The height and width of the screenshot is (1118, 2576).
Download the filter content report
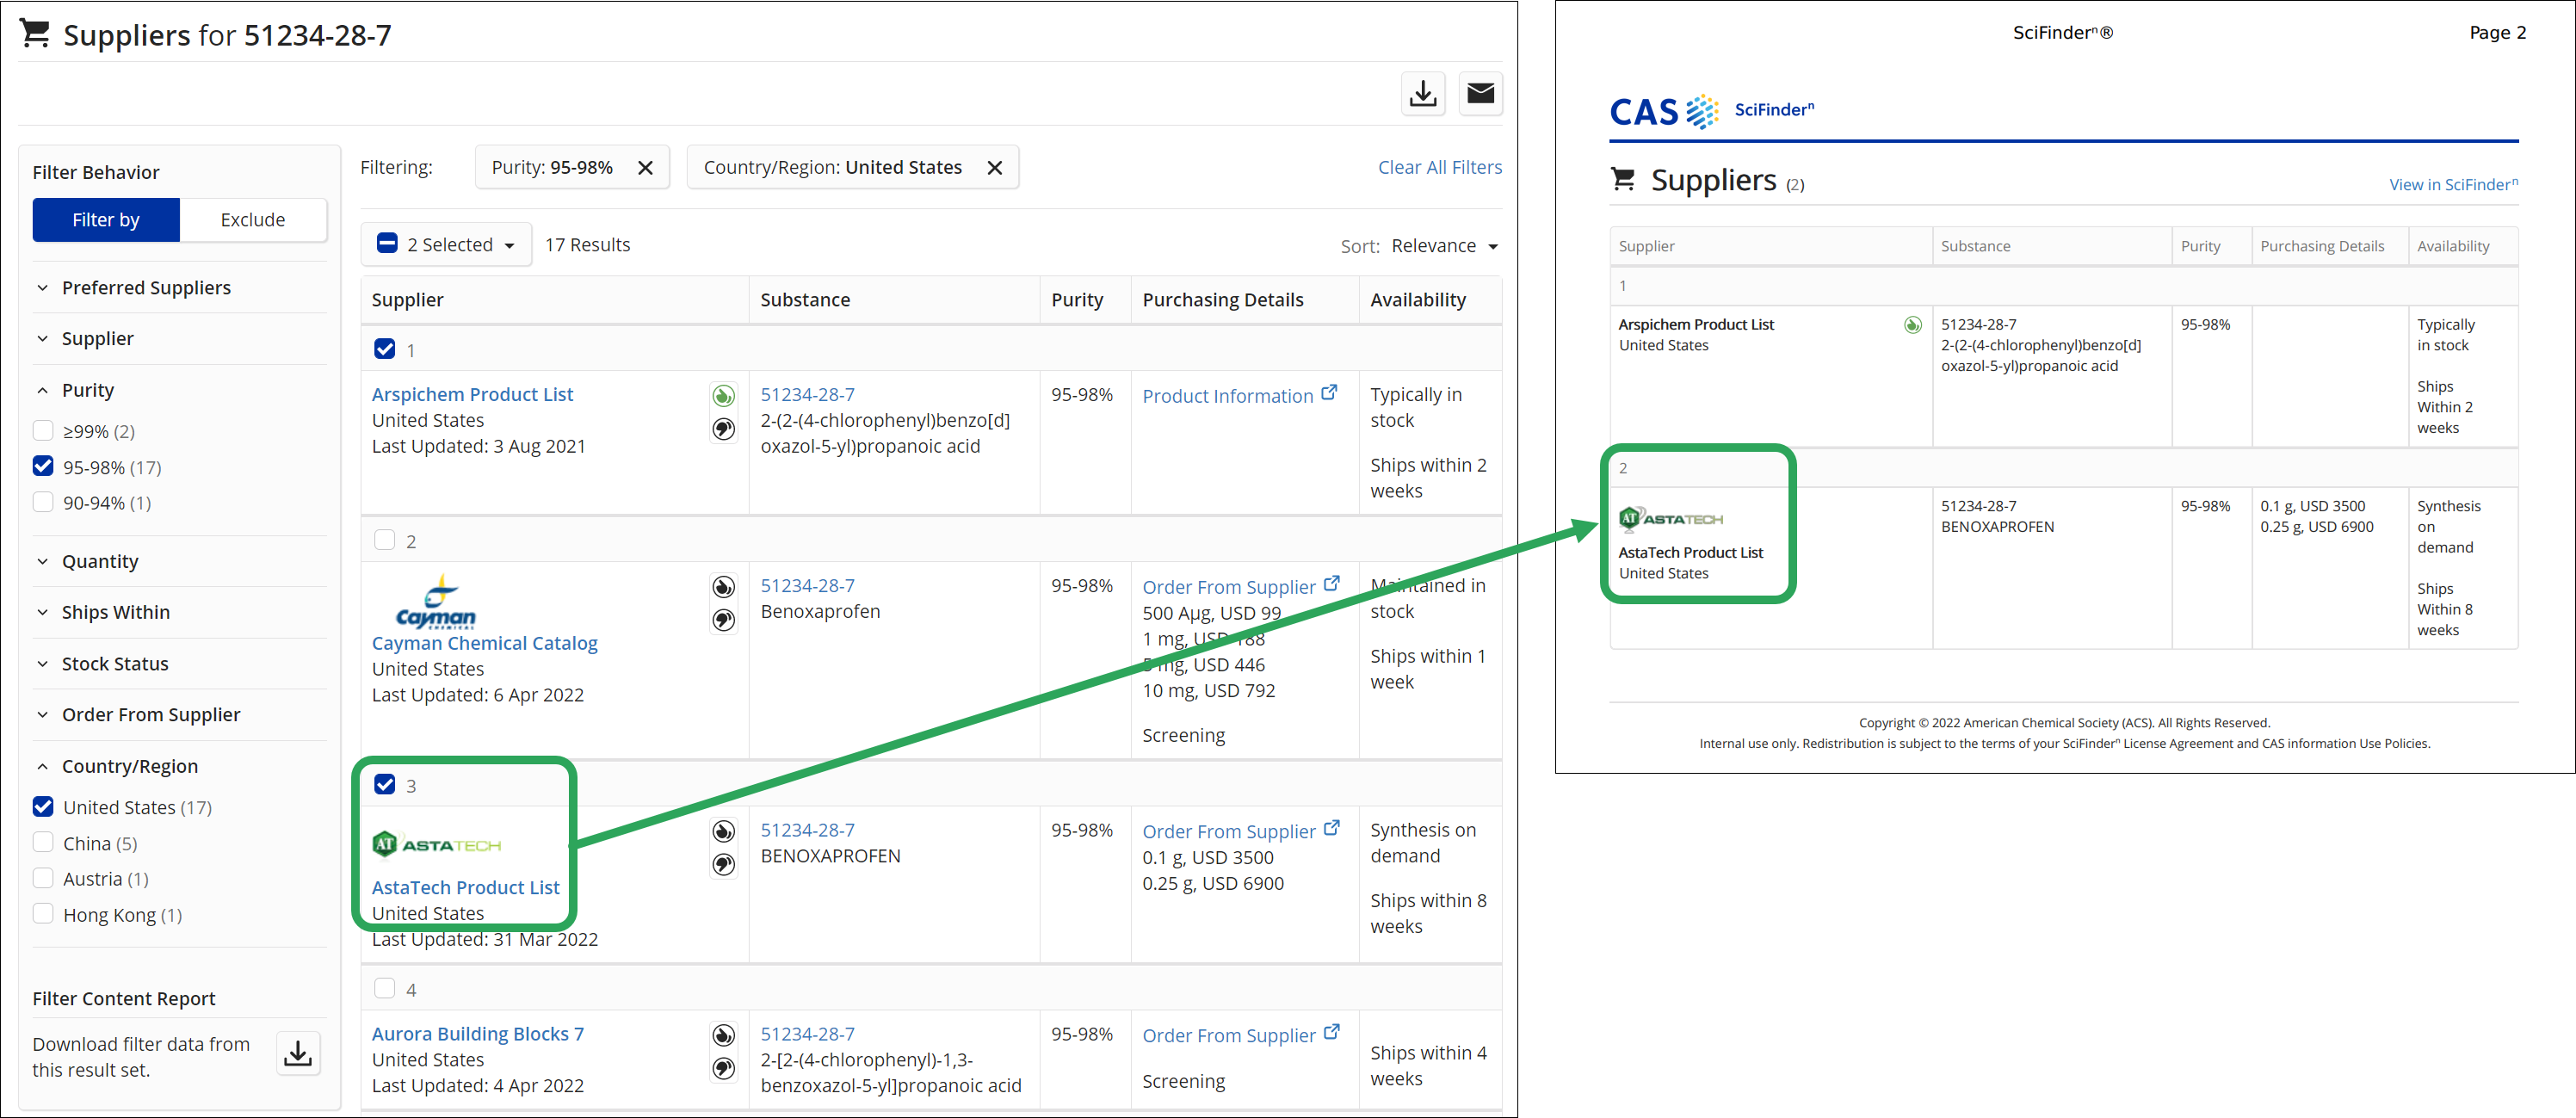click(298, 1054)
